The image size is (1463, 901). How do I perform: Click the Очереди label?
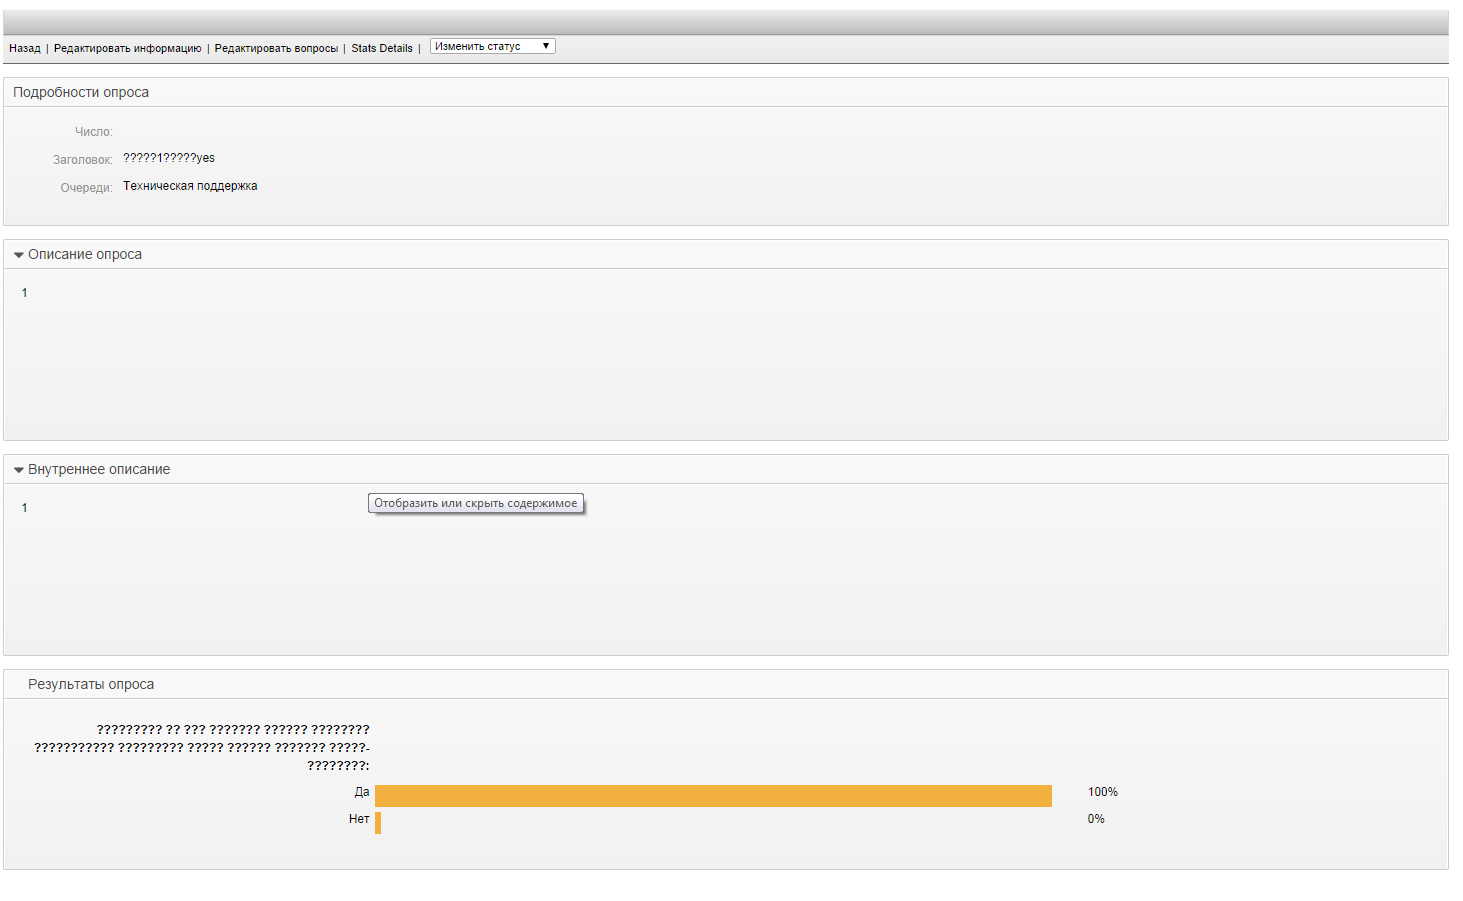tap(86, 188)
